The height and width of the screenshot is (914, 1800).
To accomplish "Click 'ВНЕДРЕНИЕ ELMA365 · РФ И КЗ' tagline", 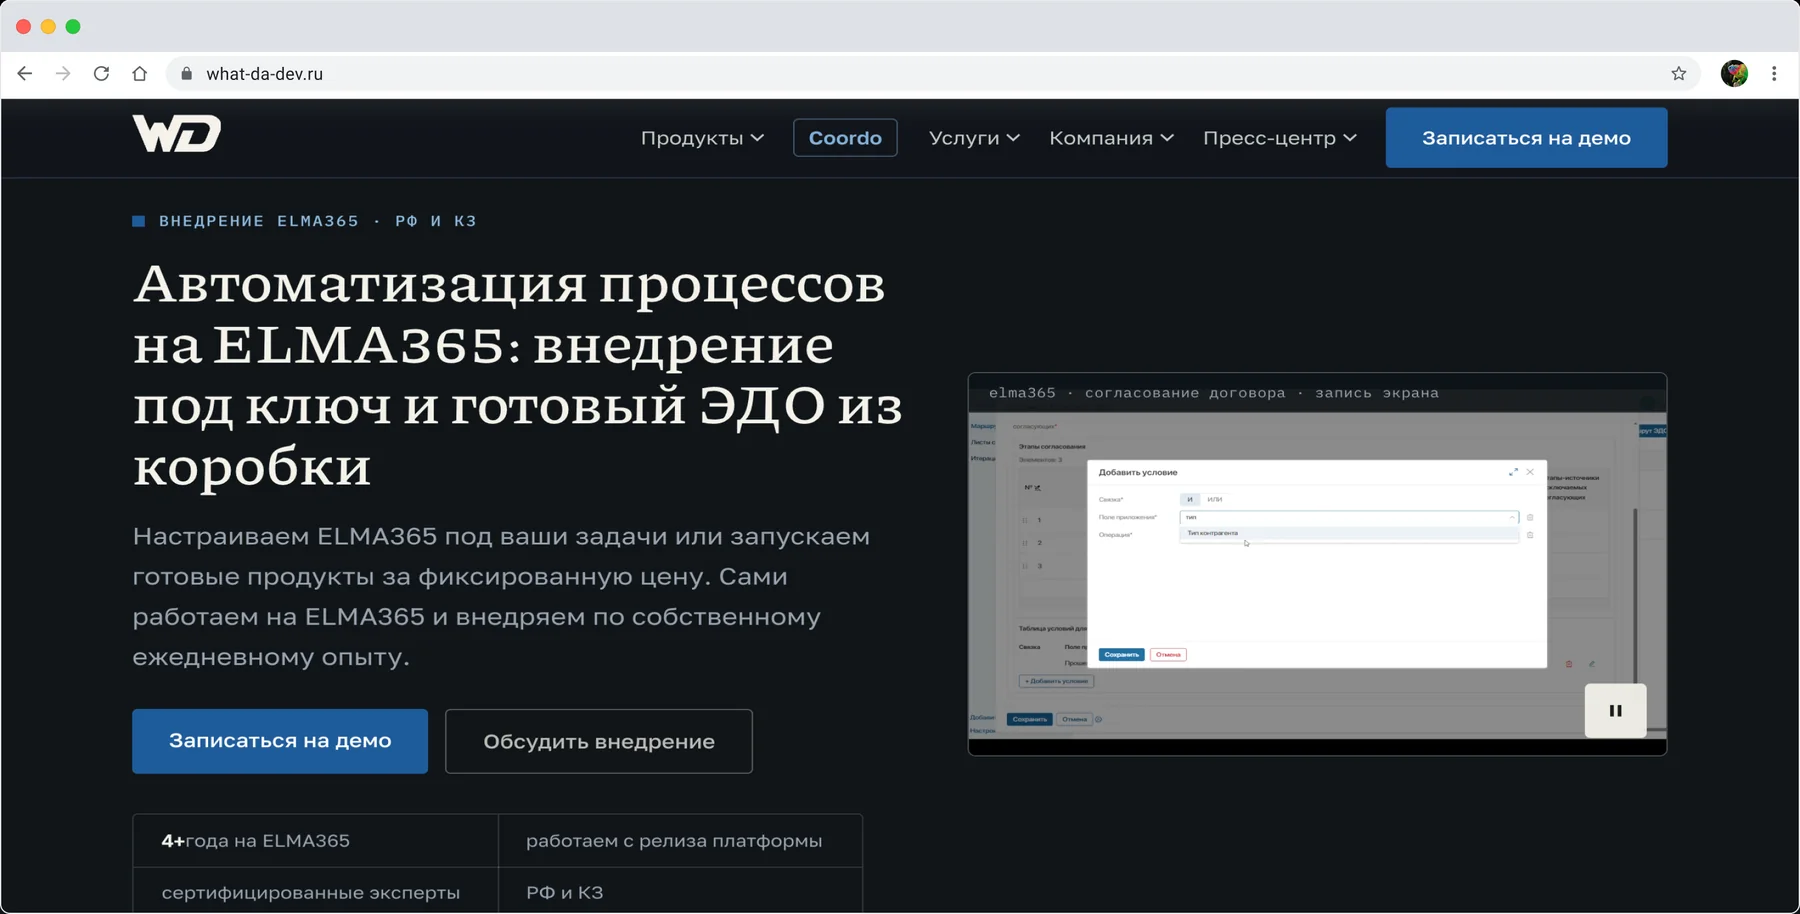I will pos(317,221).
